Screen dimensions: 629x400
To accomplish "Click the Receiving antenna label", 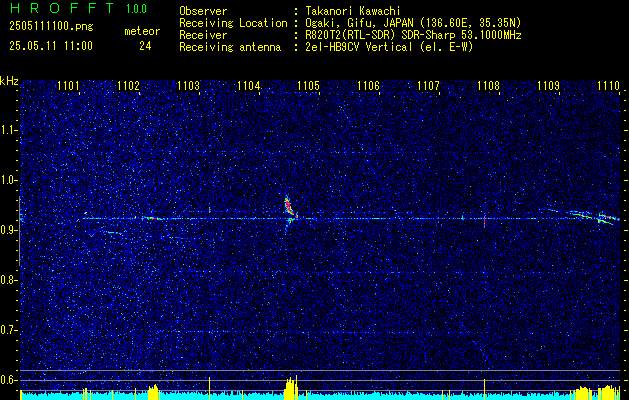I will [x=230, y=47].
